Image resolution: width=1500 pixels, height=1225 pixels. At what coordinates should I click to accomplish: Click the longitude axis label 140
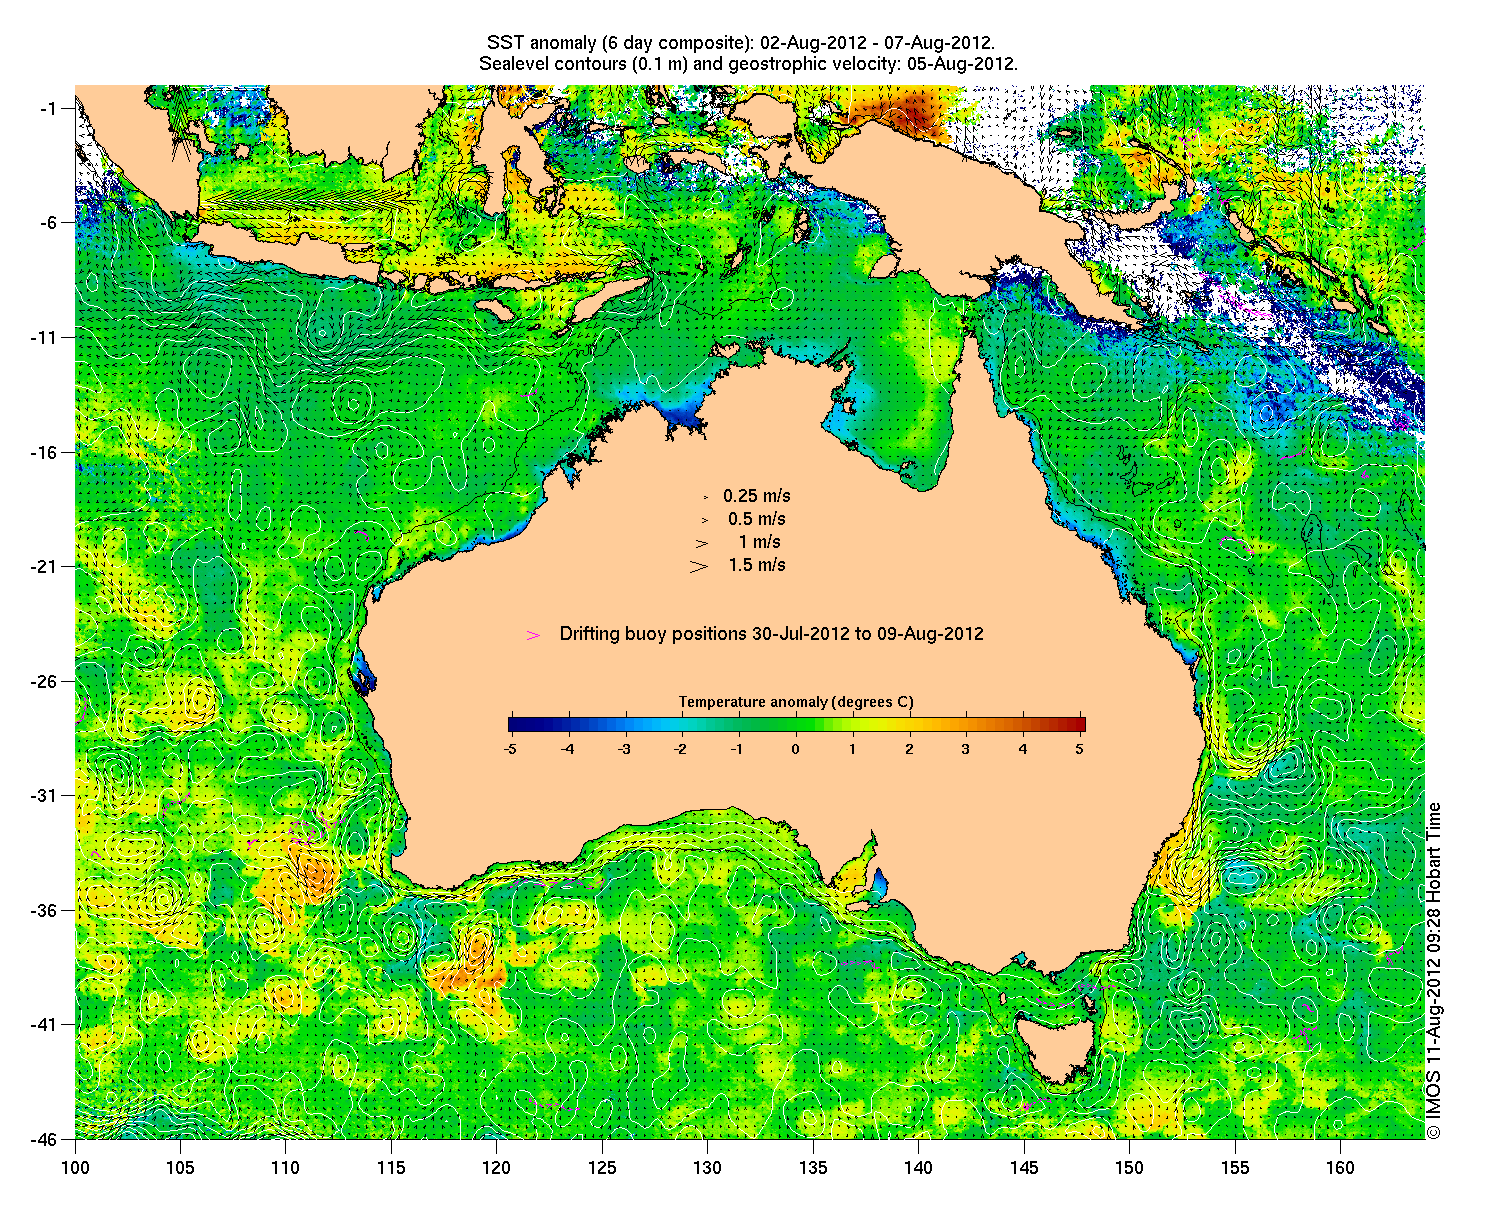point(918,1167)
